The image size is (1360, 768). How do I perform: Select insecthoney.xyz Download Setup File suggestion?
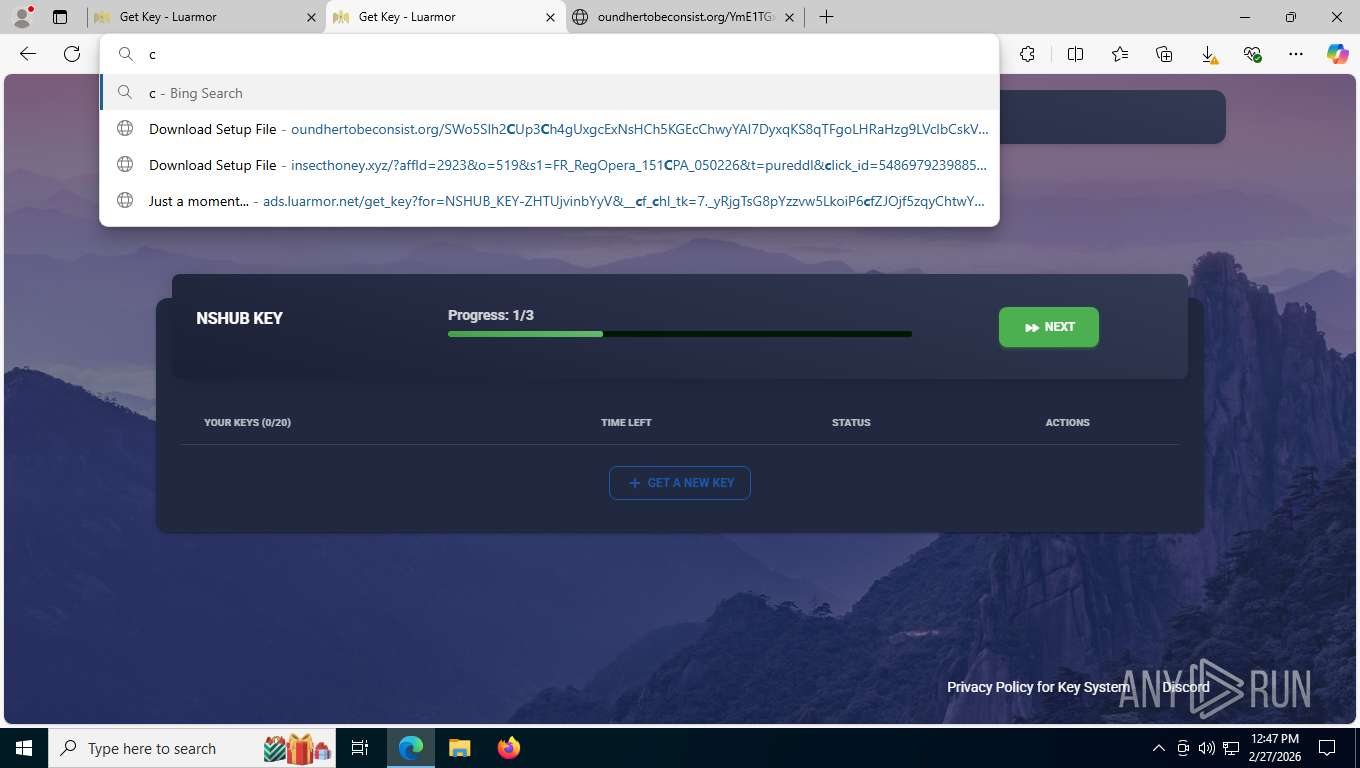tap(549, 165)
